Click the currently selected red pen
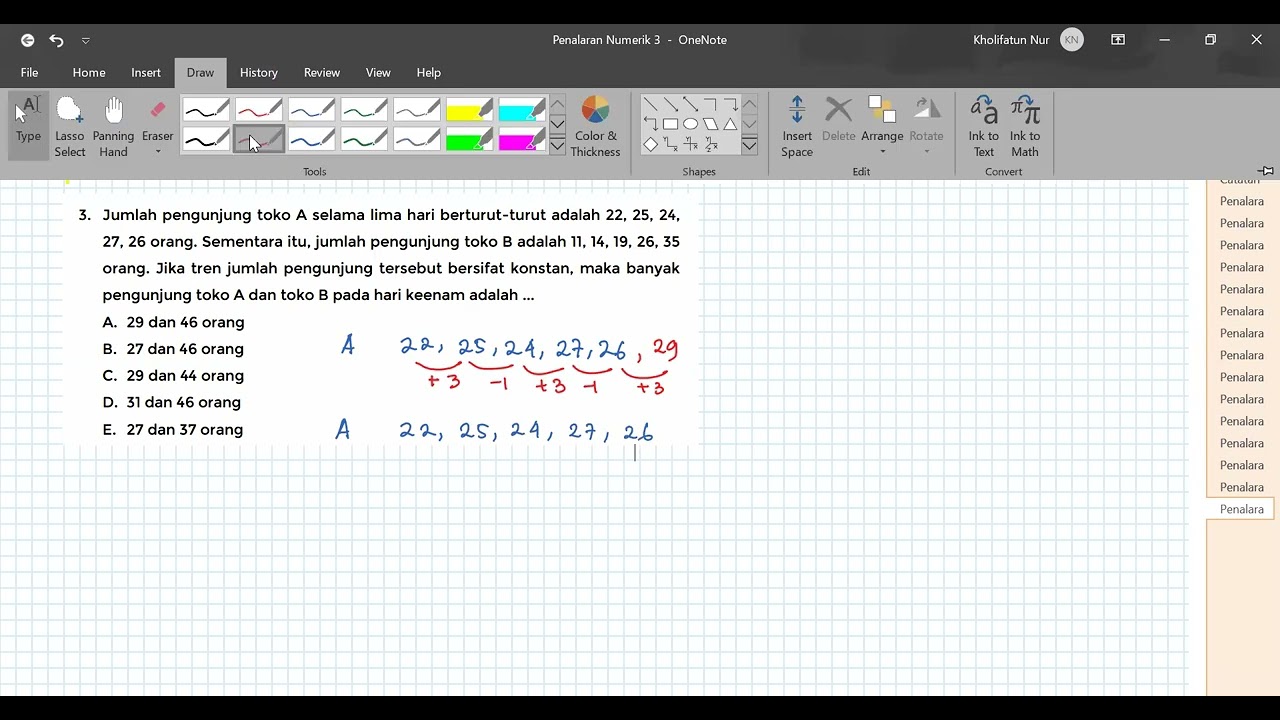This screenshot has height=720, width=1280. tap(259, 140)
